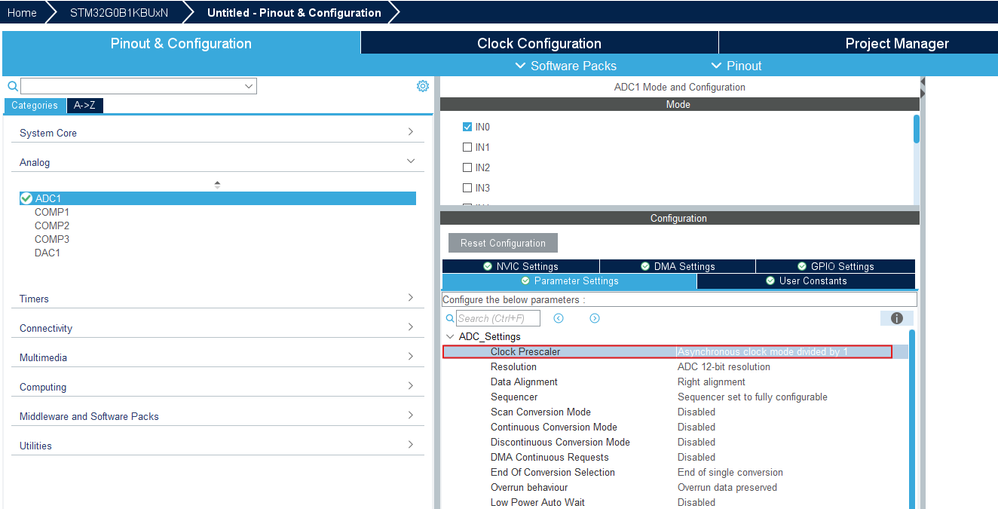Switch to the A->Z sorting tab
The image size is (998, 509).
85,106
